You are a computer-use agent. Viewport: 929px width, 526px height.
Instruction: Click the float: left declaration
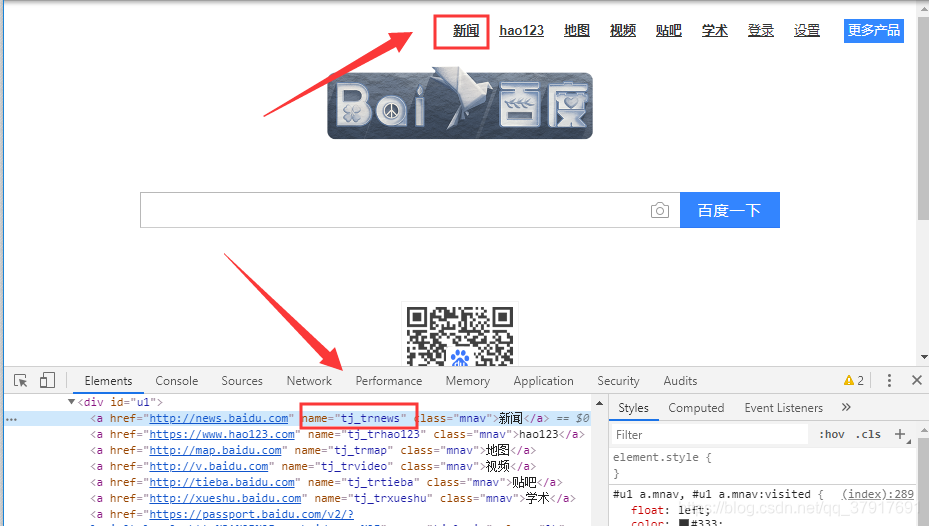pyautogui.click(x=670, y=510)
